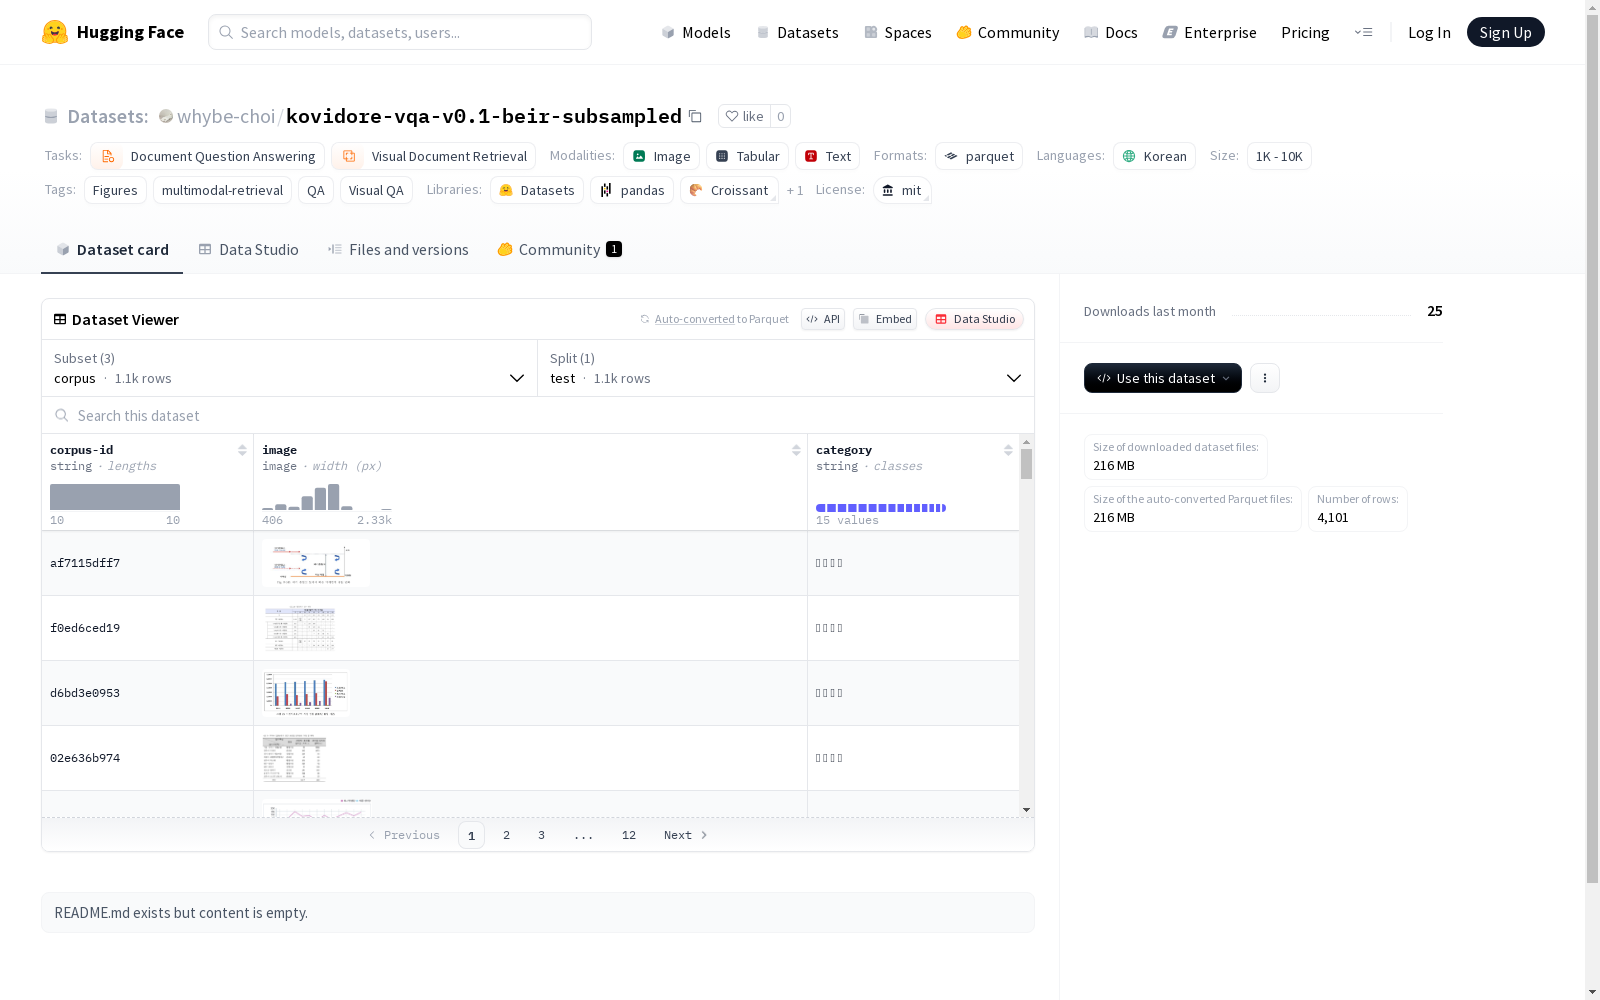Jump to page 2 of rows
The height and width of the screenshot is (1000, 1600).
507,835
